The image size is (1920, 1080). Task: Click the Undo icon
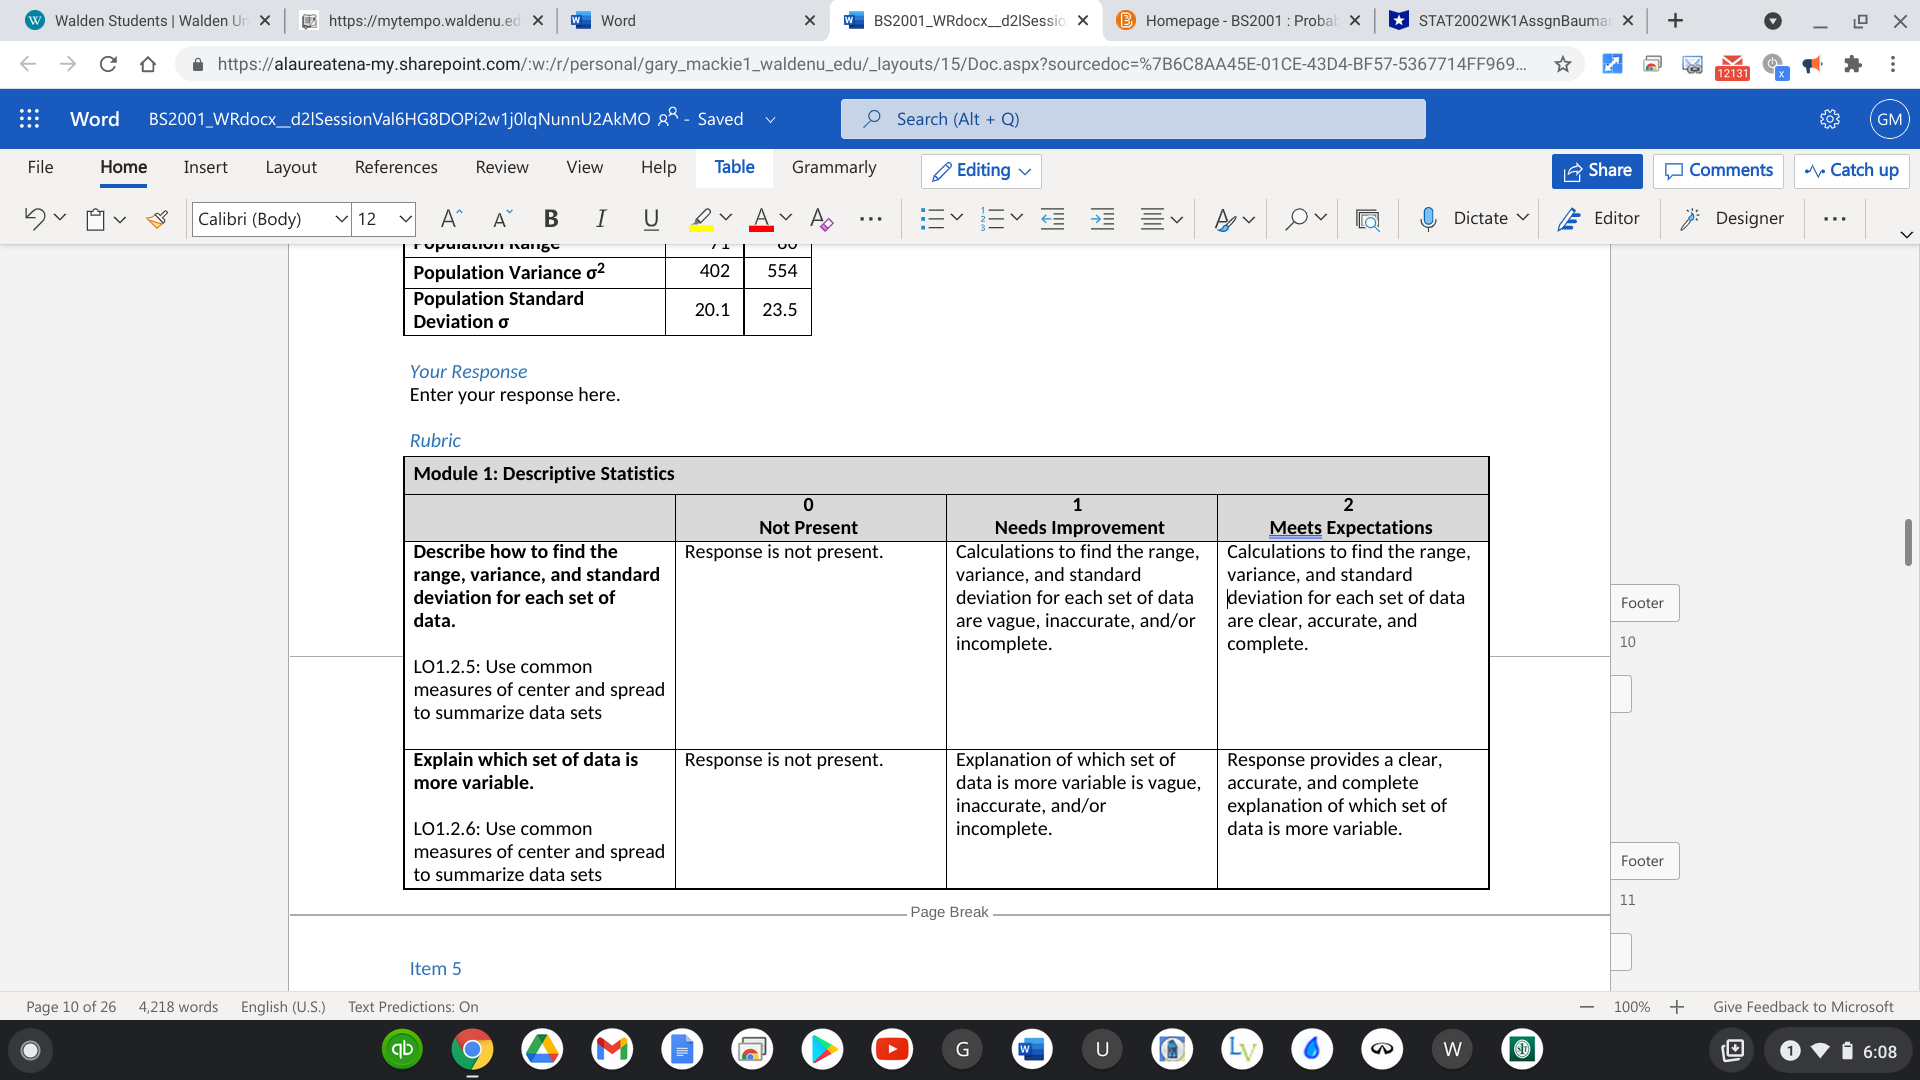point(34,219)
